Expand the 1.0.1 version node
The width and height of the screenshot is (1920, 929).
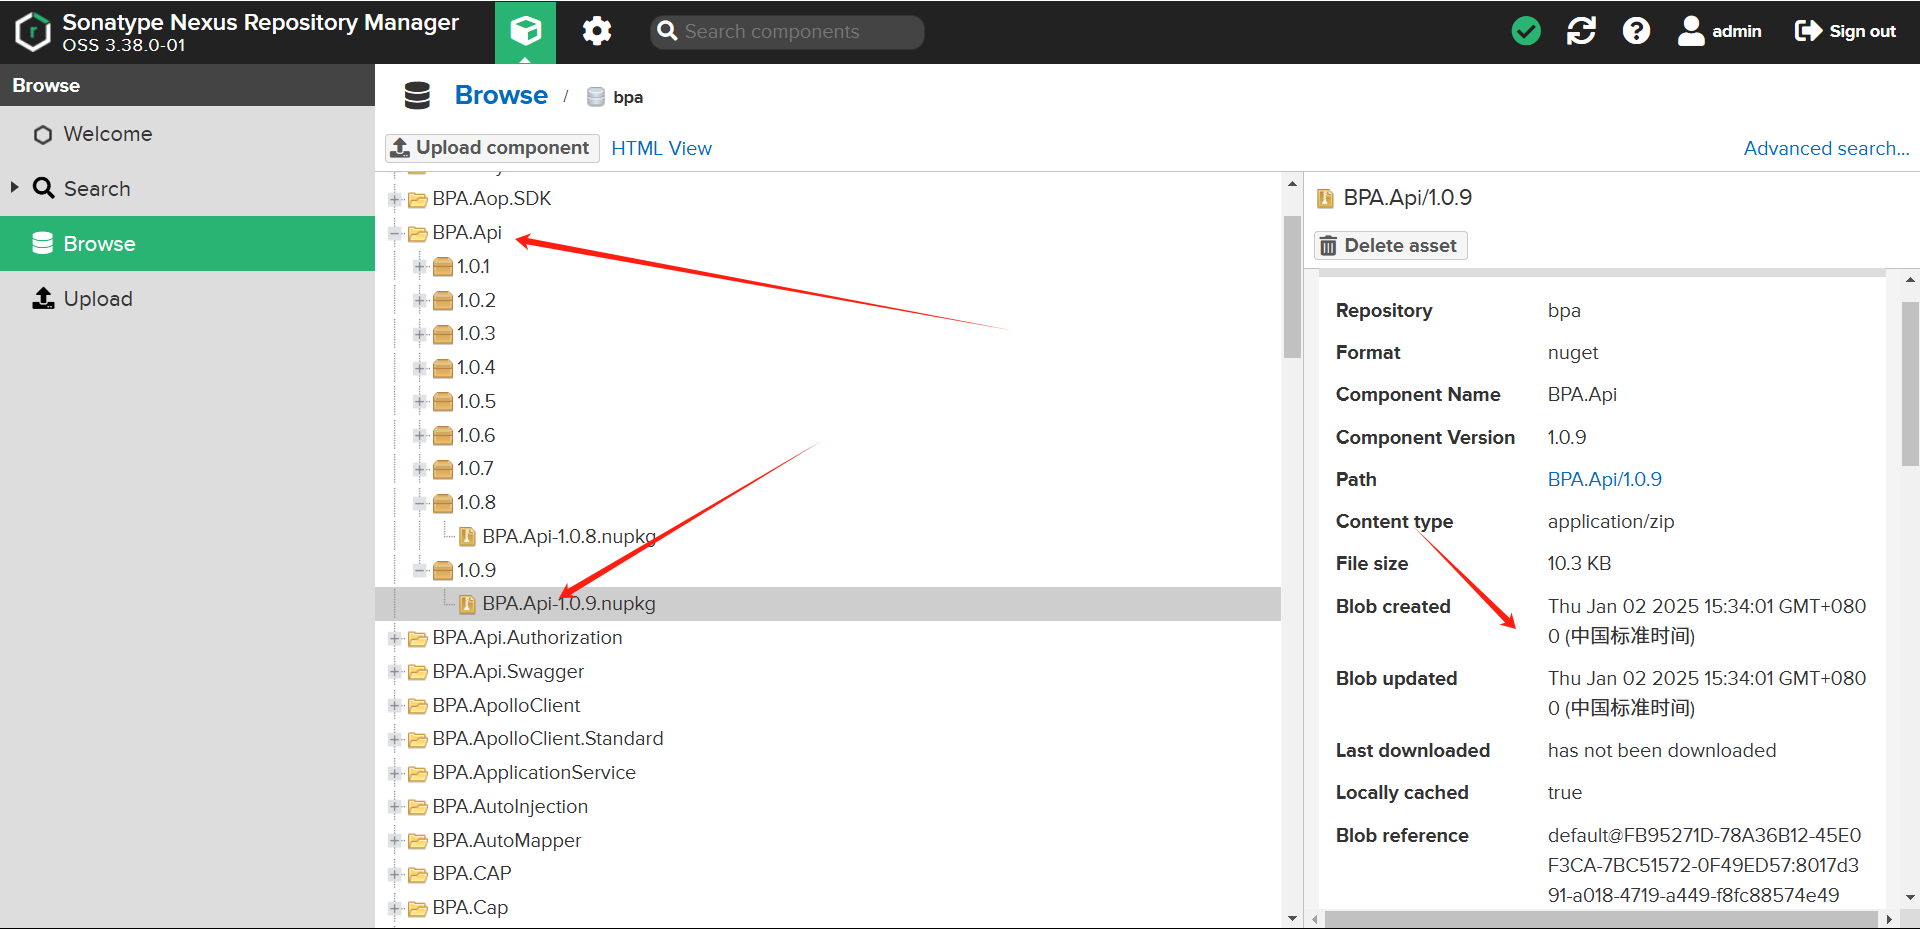tap(420, 267)
